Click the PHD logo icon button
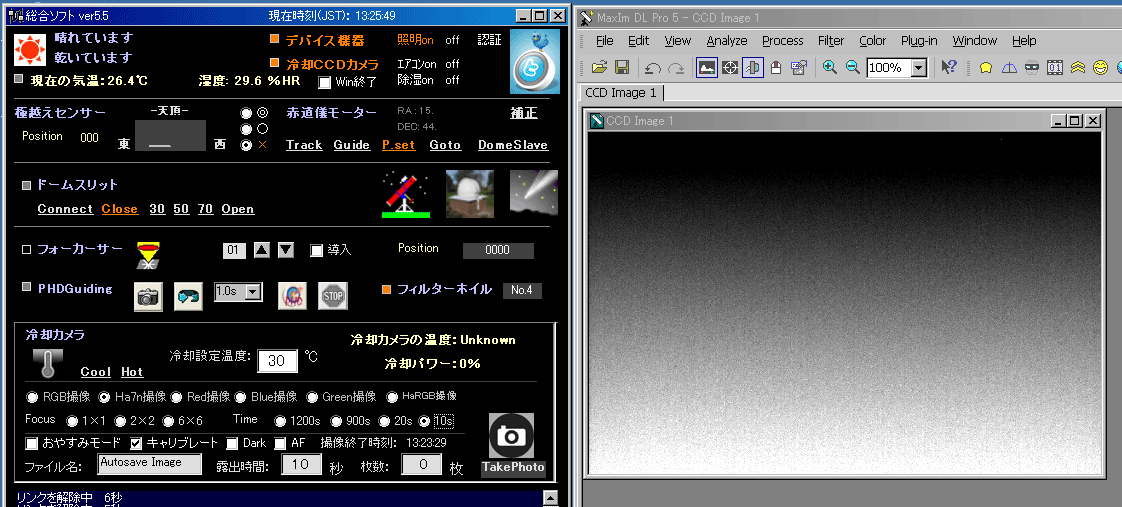This screenshot has width=1122, height=507. pyautogui.click(x=293, y=295)
